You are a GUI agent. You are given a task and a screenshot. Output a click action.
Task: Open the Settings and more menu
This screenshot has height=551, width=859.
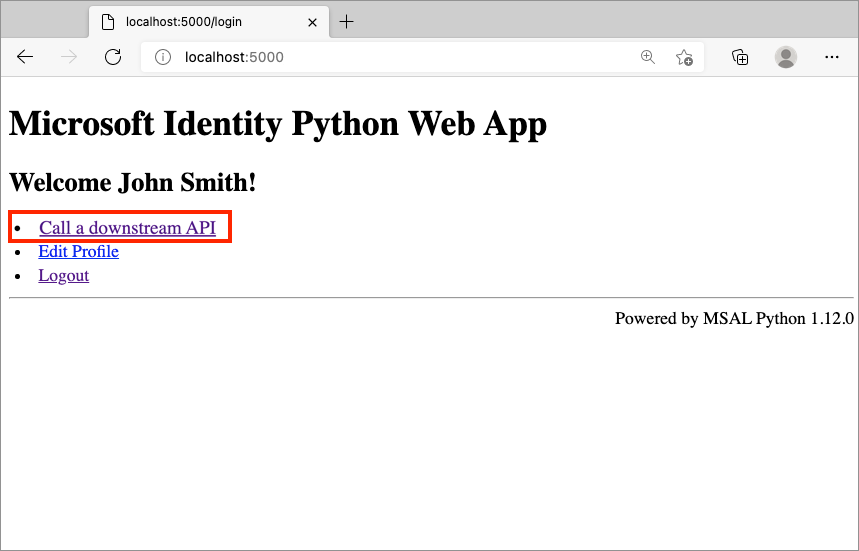pos(831,57)
